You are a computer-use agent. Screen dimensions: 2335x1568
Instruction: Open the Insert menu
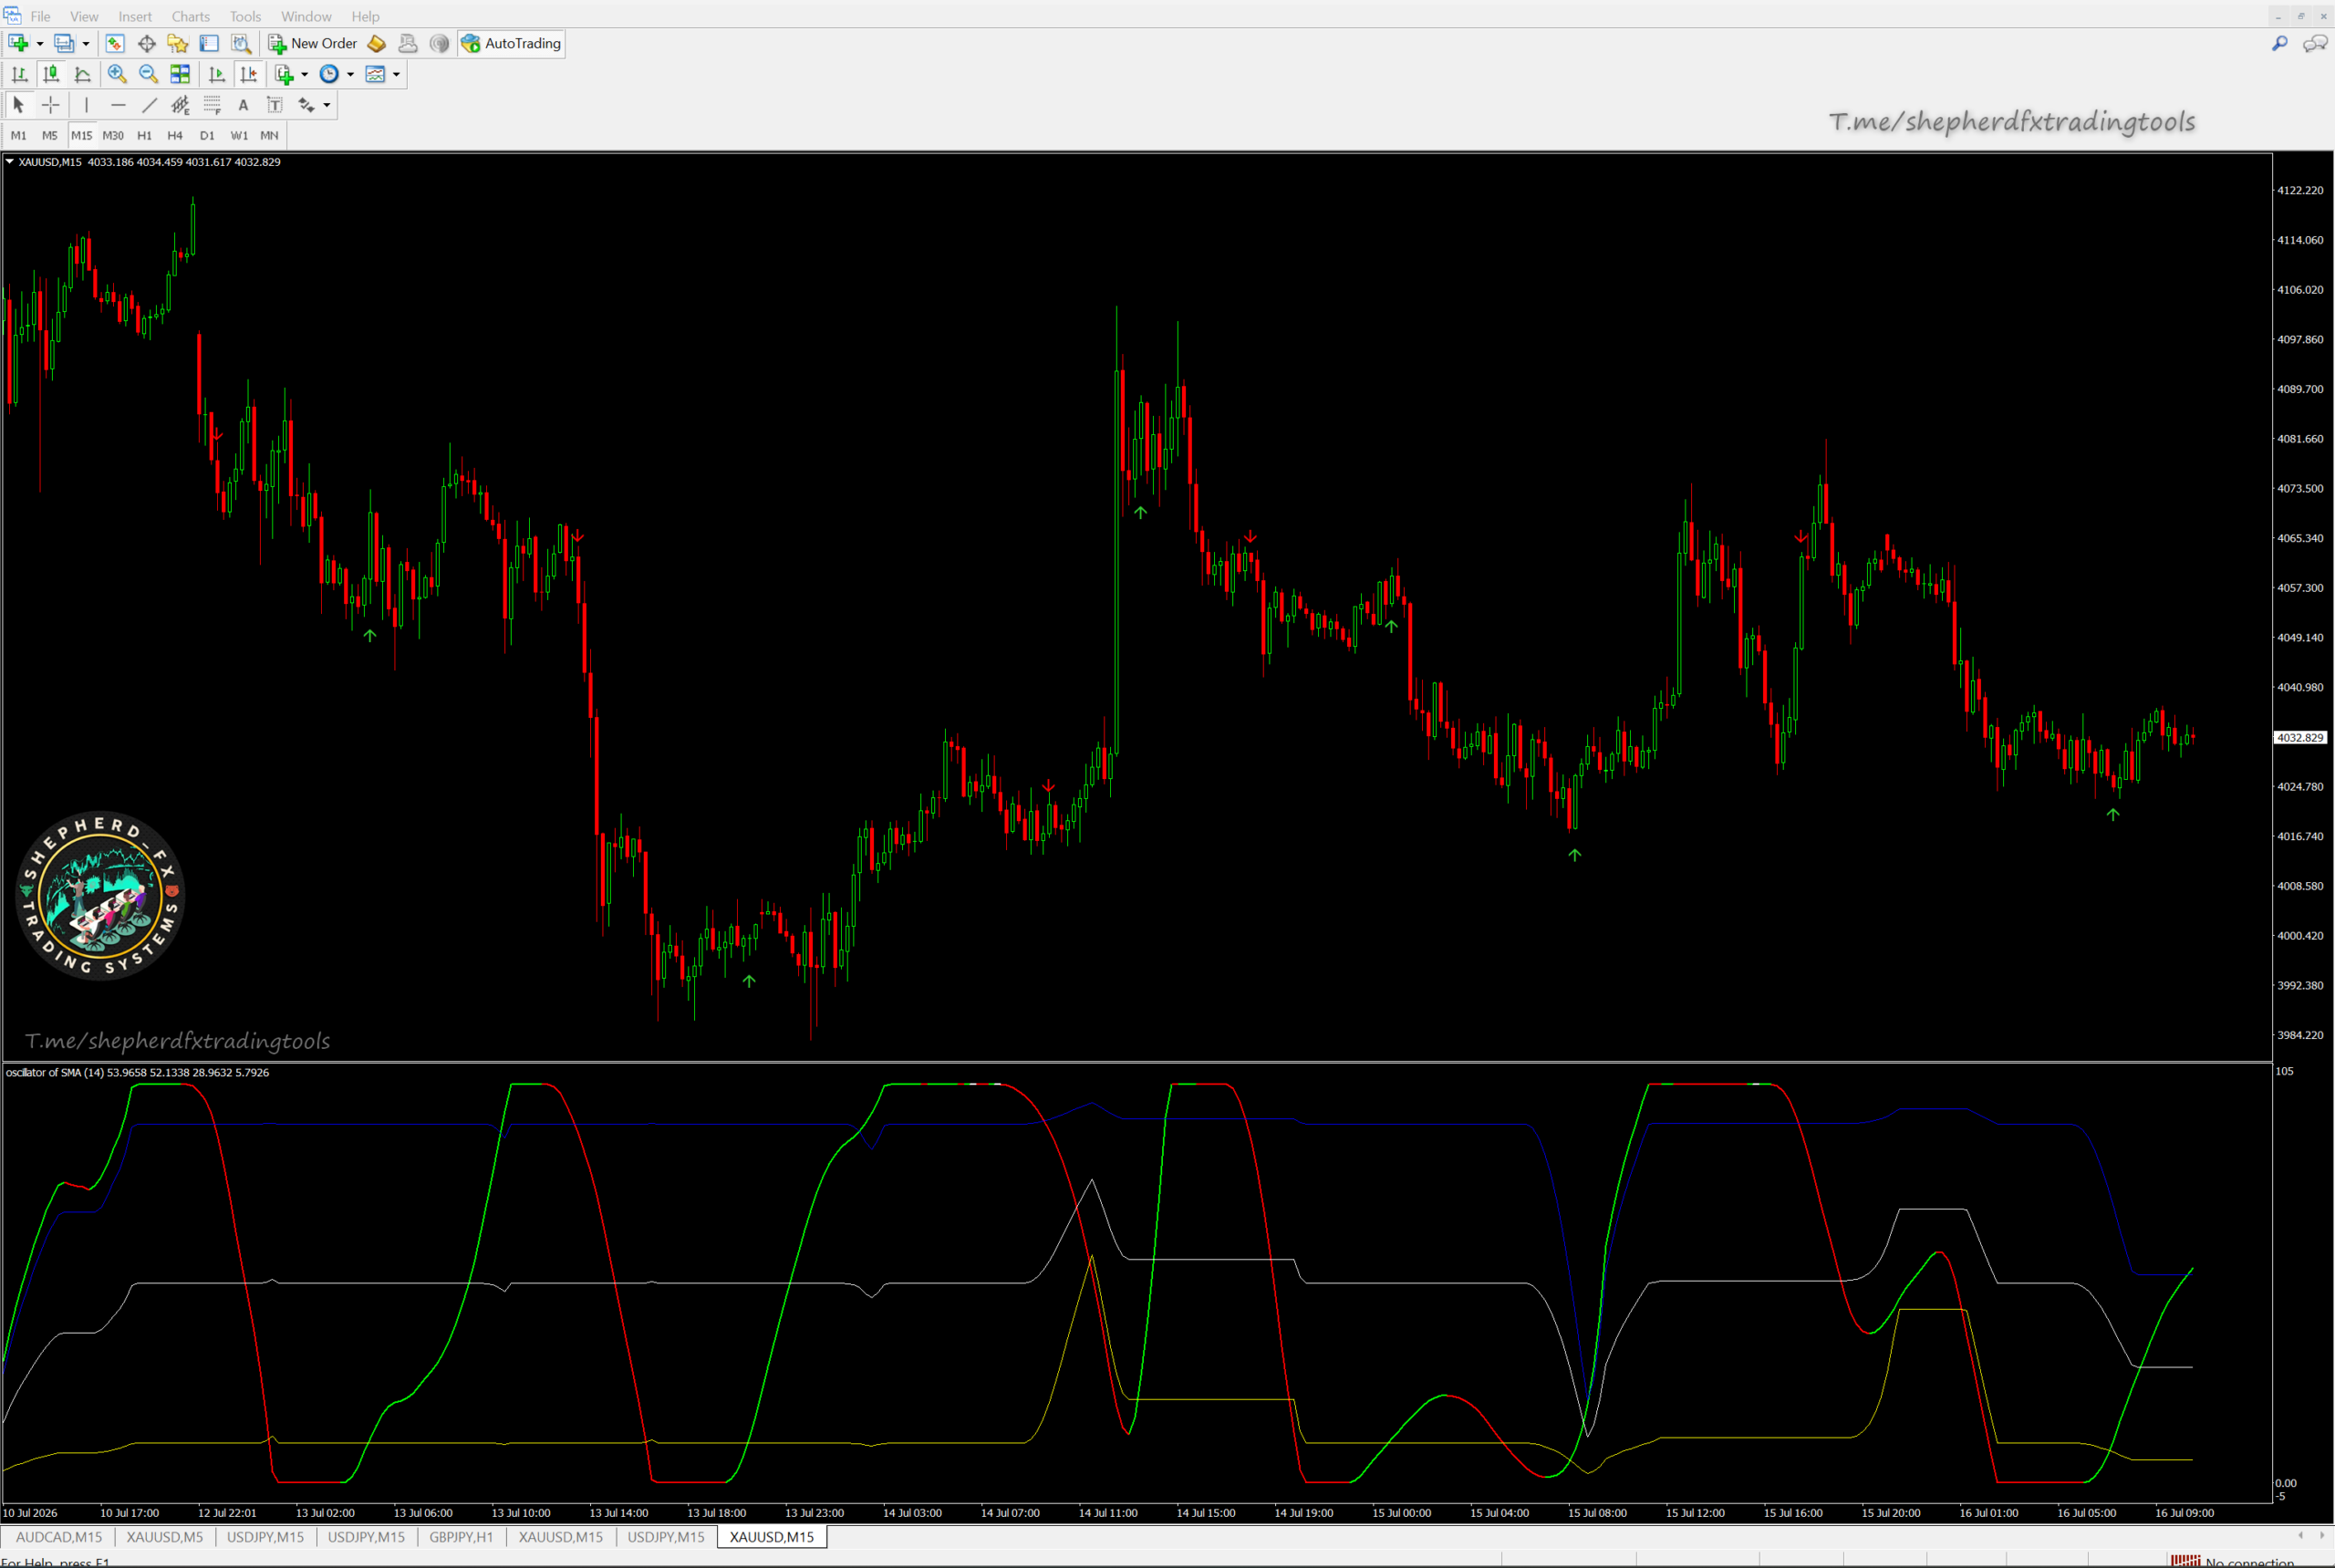point(135,16)
